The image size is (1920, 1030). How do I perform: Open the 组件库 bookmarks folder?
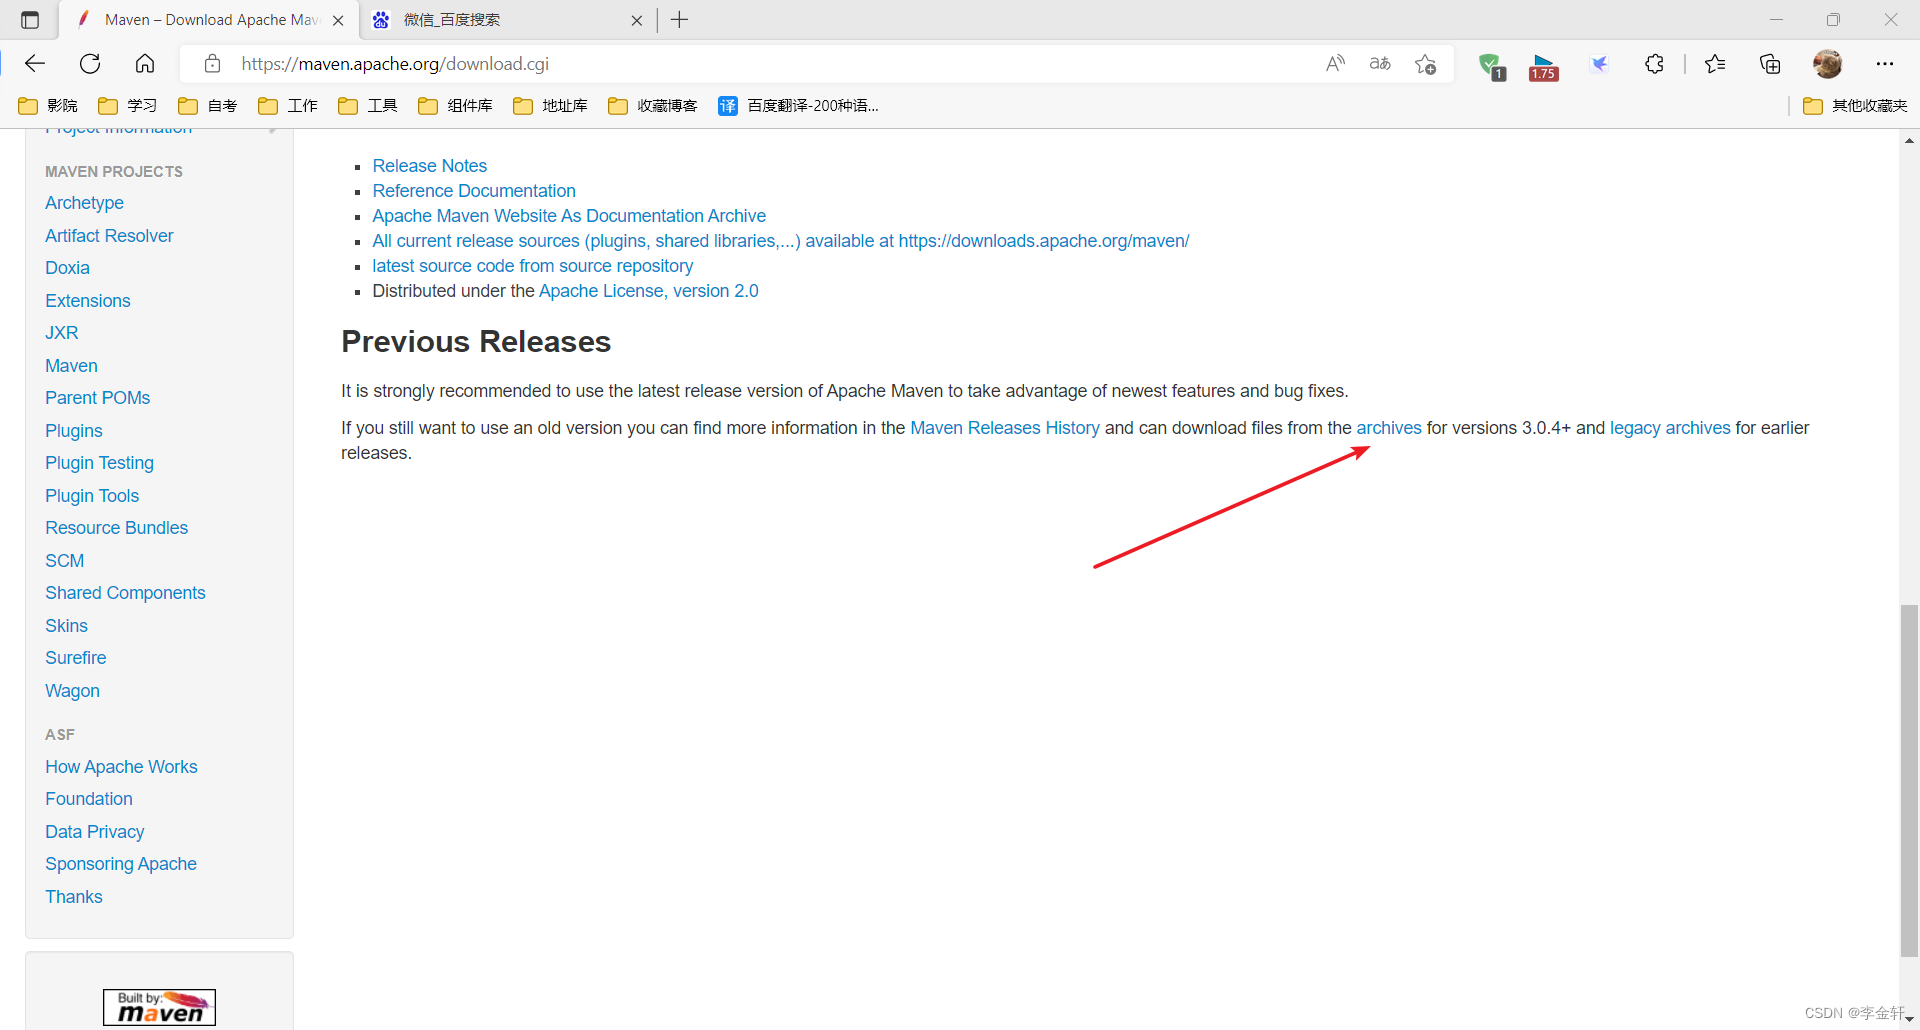456,106
